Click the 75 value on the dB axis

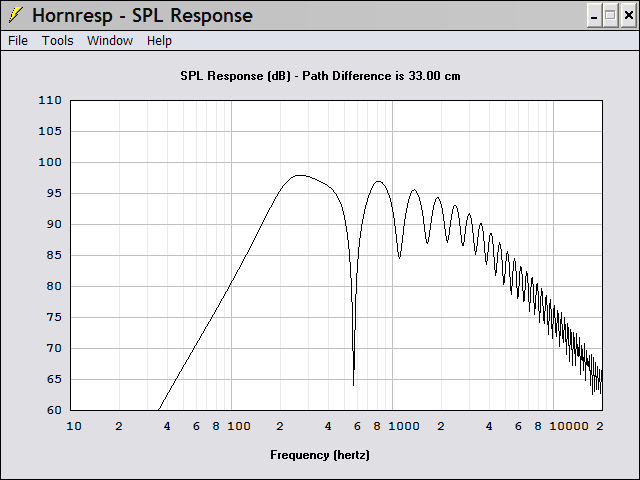point(54,318)
